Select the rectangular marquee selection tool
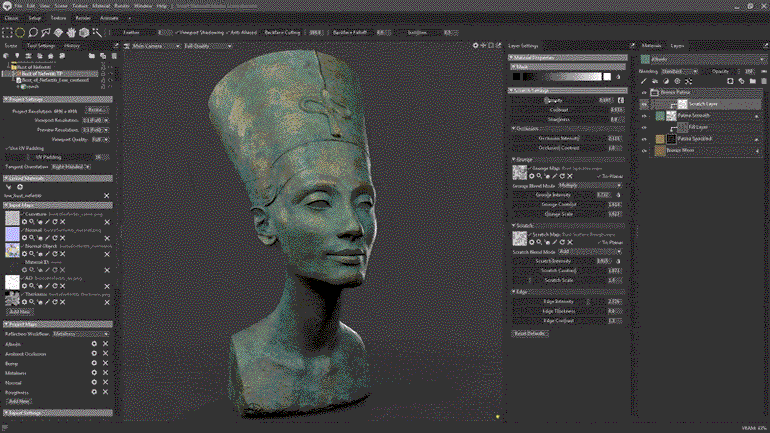 tap(7, 32)
